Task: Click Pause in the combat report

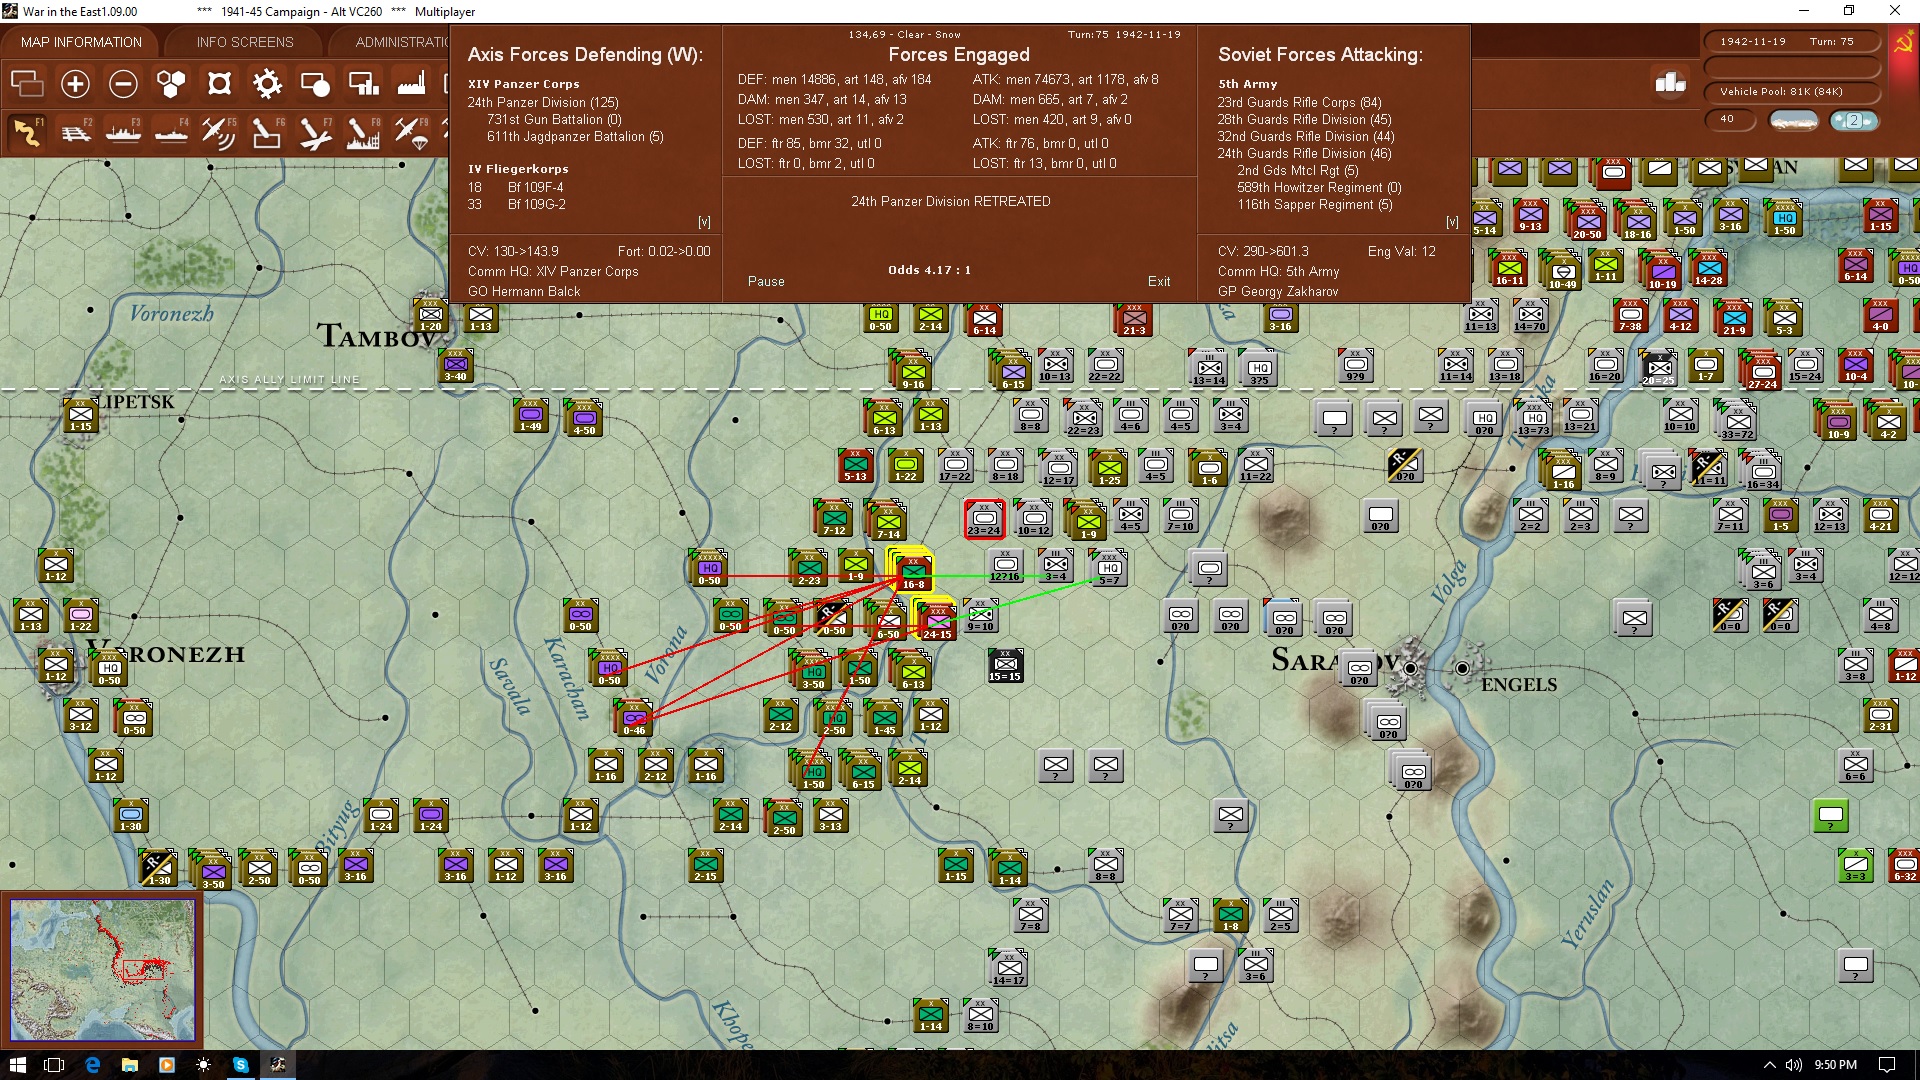Action: (766, 282)
